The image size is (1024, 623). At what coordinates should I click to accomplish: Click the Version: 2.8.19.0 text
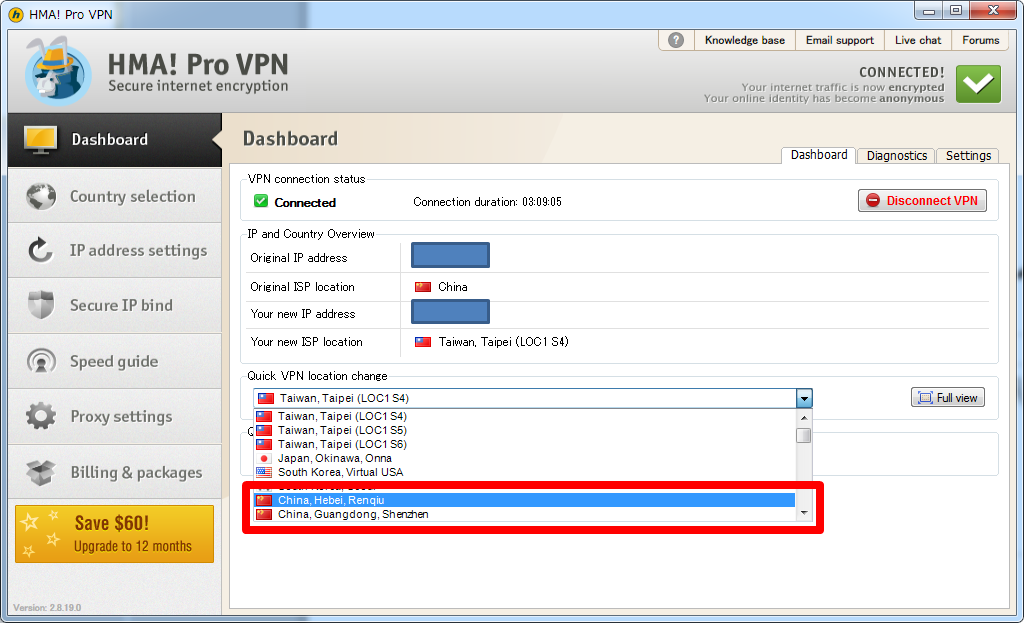pyautogui.click(x=47, y=607)
